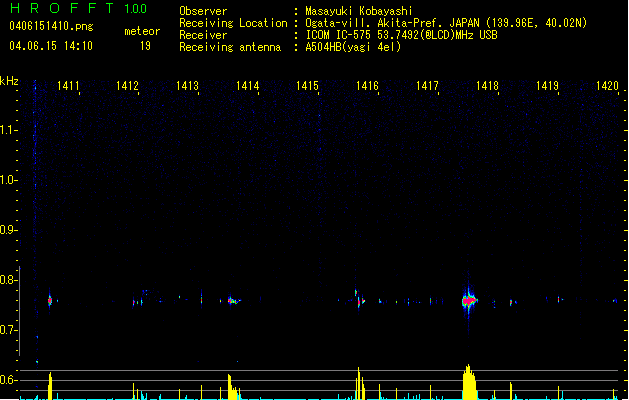Screen dimensions: 629x400
Task: Click the 1411 time axis label
Action: point(68,85)
